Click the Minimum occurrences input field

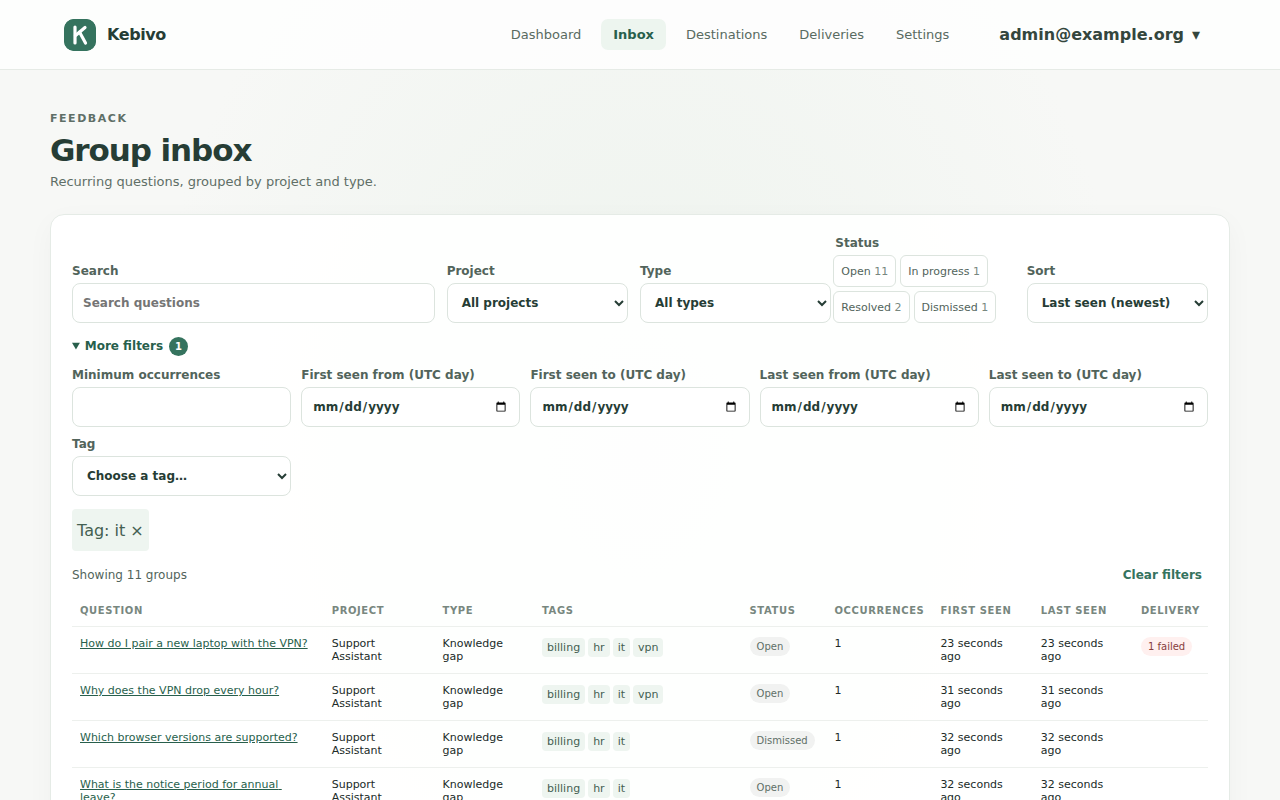(x=181, y=407)
